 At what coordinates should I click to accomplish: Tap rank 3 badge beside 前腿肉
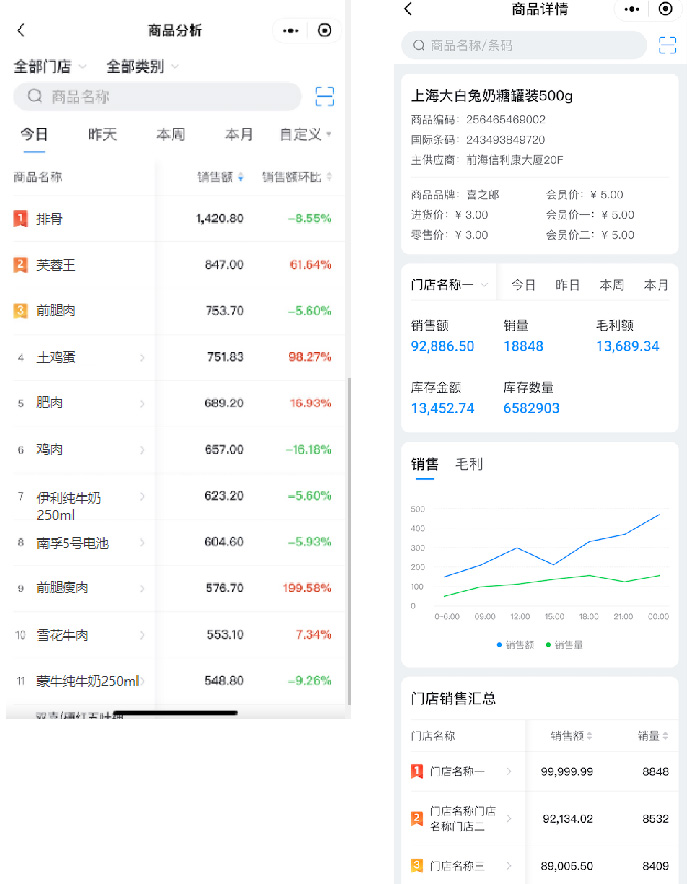(x=20, y=311)
